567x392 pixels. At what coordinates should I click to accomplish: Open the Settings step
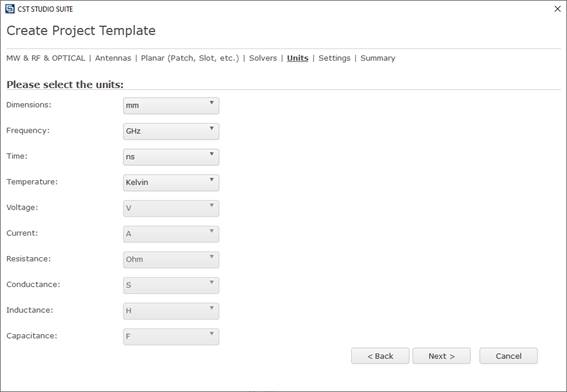[334, 58]
